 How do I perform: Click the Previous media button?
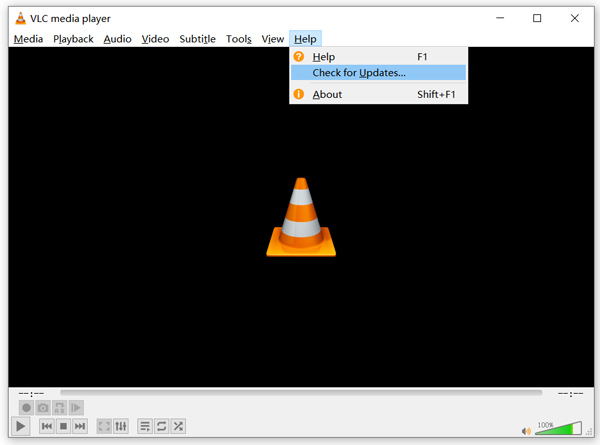(47, 426)
